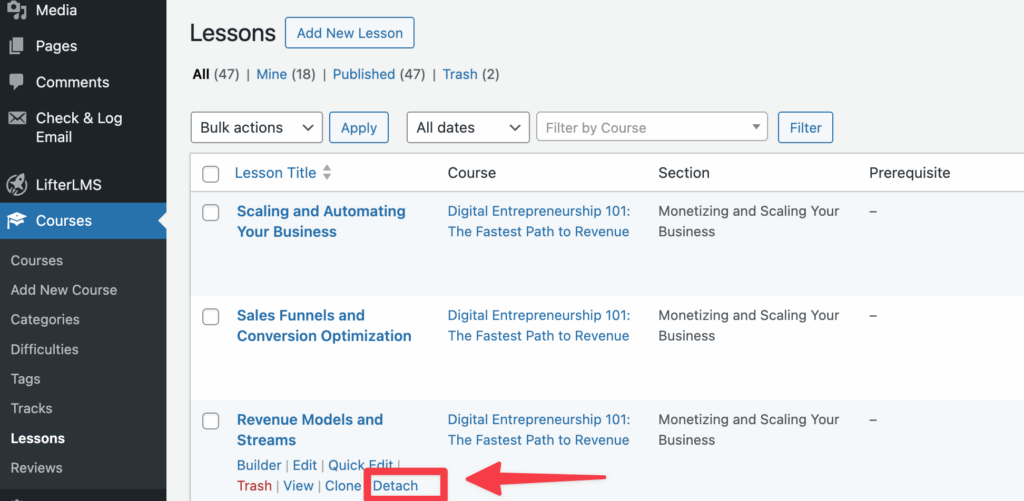Click the Apply bulk action button
The height and width of the screenshot is (501, 1024).
[x=359, y=128]
